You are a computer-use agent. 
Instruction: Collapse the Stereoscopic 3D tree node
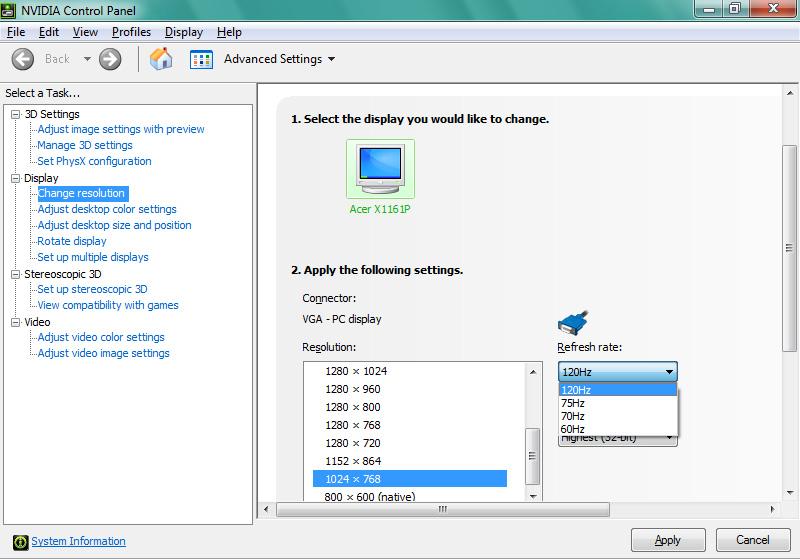click(16, 274)
